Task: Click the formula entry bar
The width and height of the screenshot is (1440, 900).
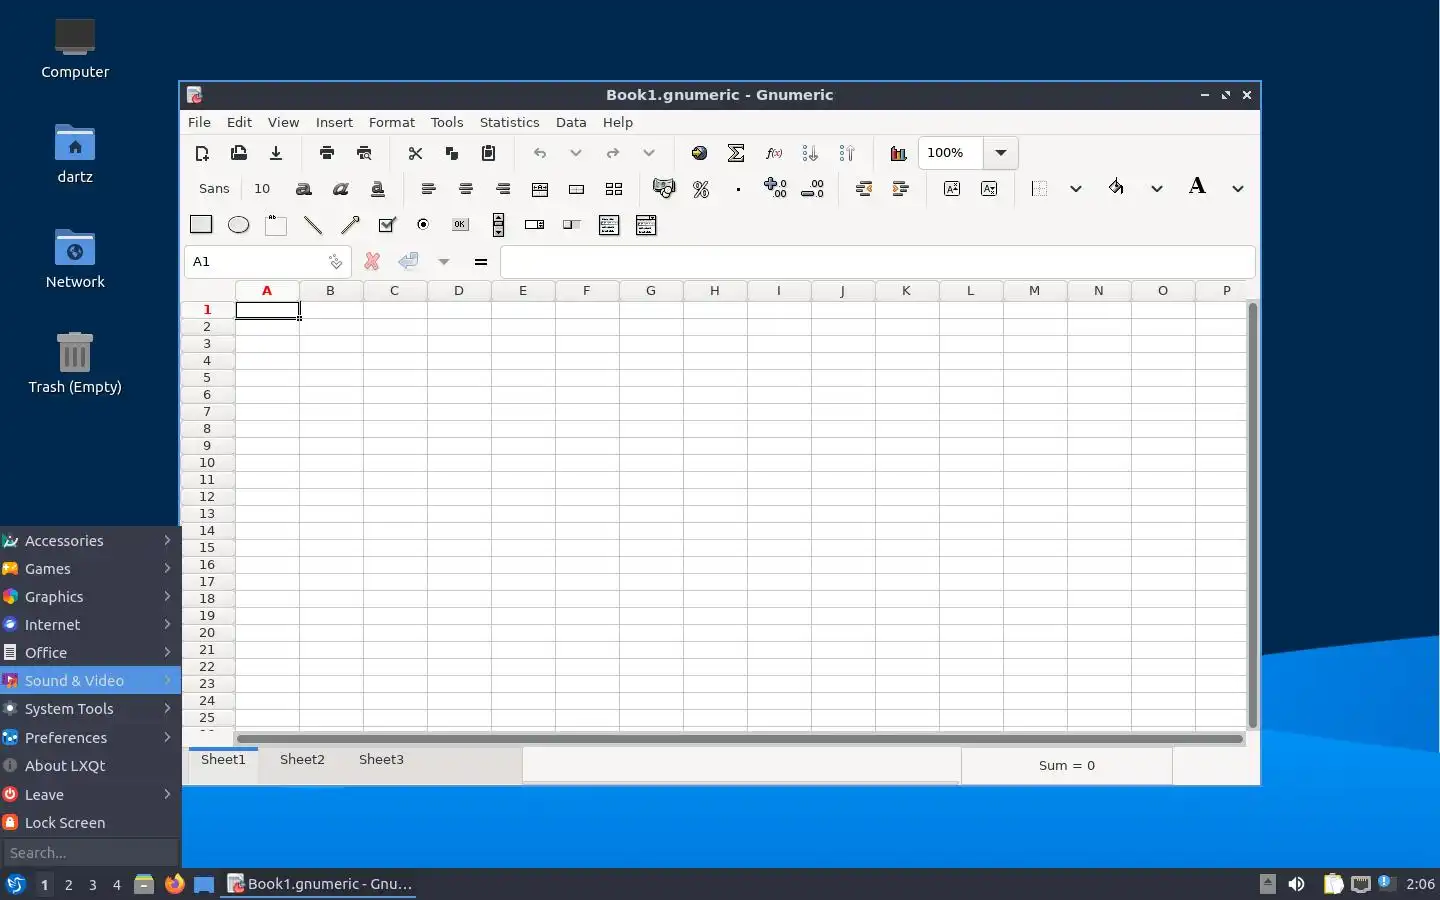Action: click(877, 262)
